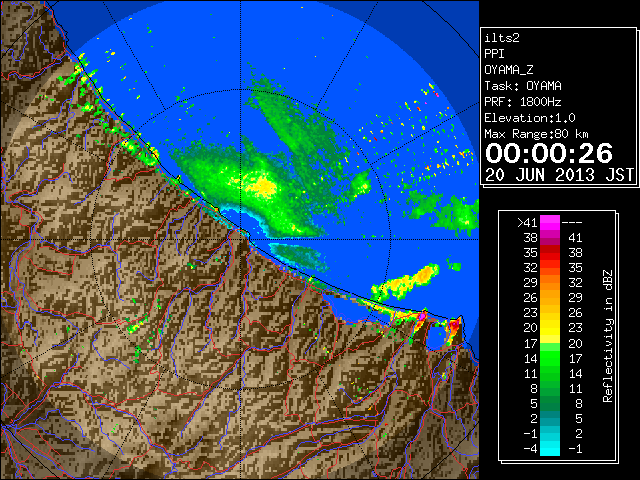Click the ilts2 label in the info box

click(x=502, y=38)
